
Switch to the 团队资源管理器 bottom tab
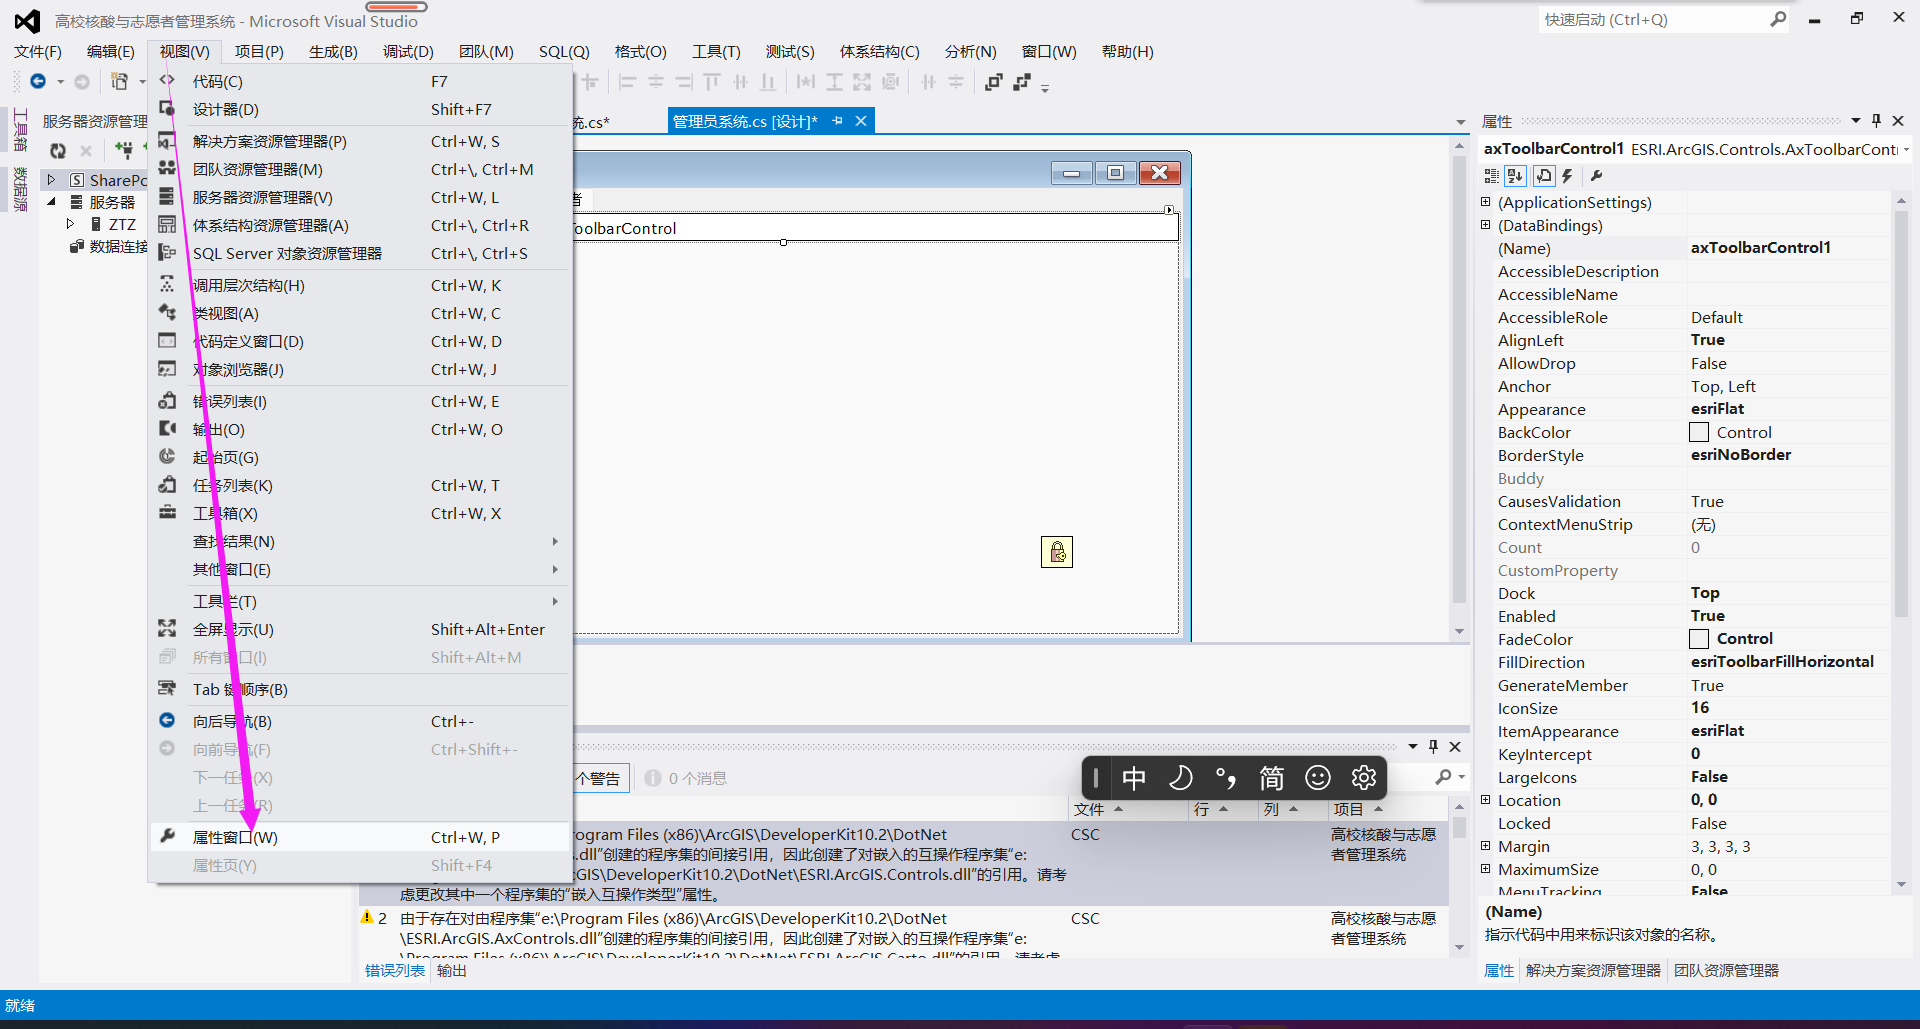1726,970
